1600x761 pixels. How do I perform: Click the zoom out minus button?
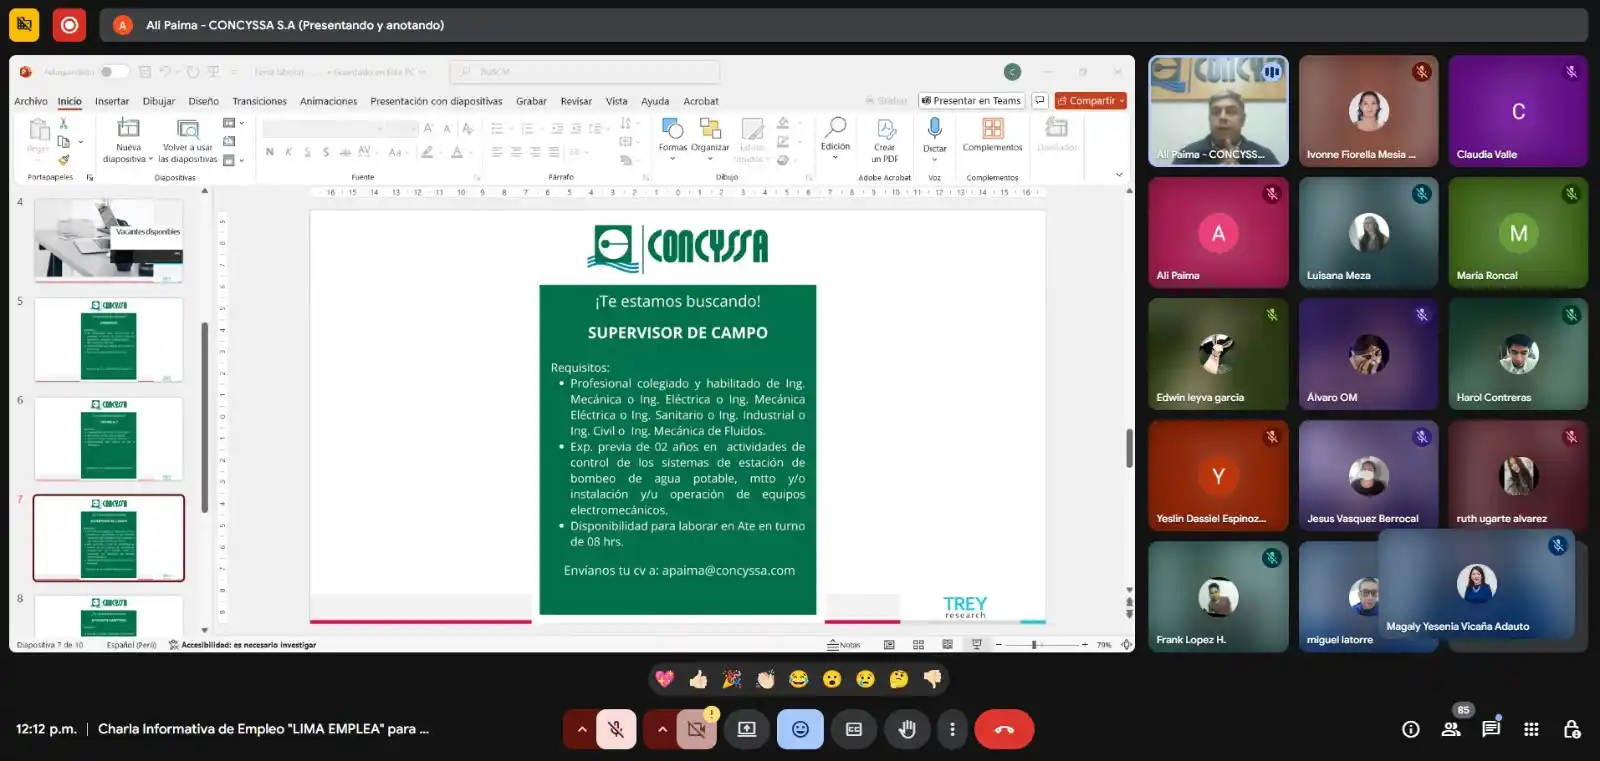pyautogui.click(x=998, y=645)
